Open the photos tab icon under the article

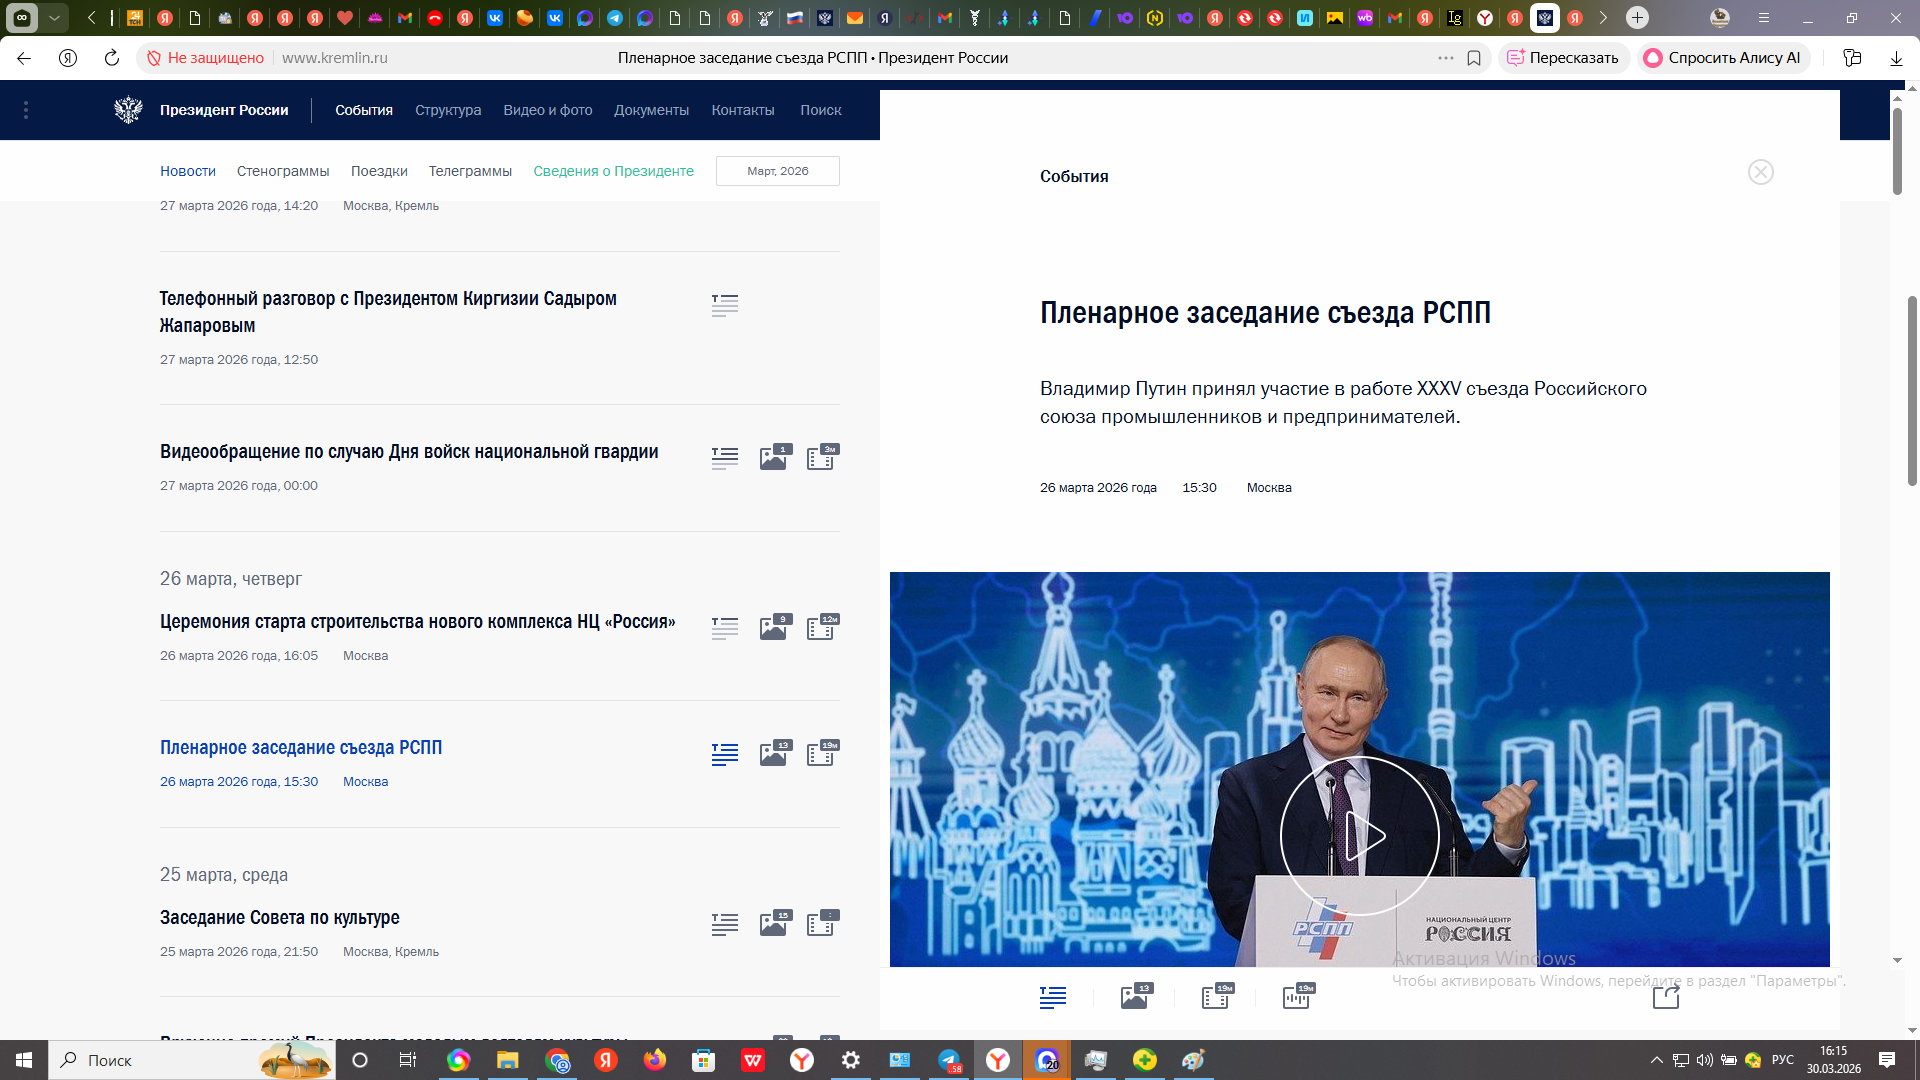[x=1135, y=996]
